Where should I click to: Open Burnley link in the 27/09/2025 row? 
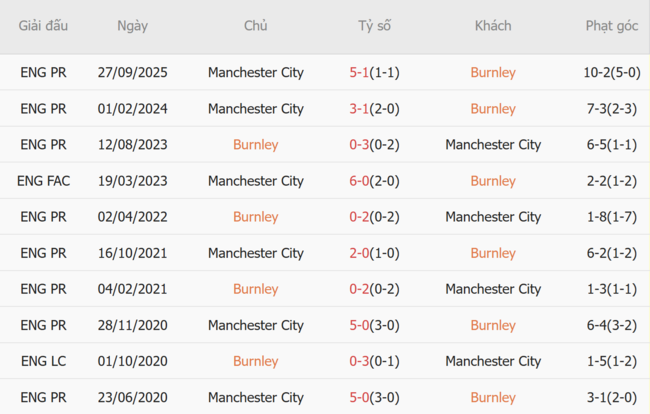(x=493, y=73)
